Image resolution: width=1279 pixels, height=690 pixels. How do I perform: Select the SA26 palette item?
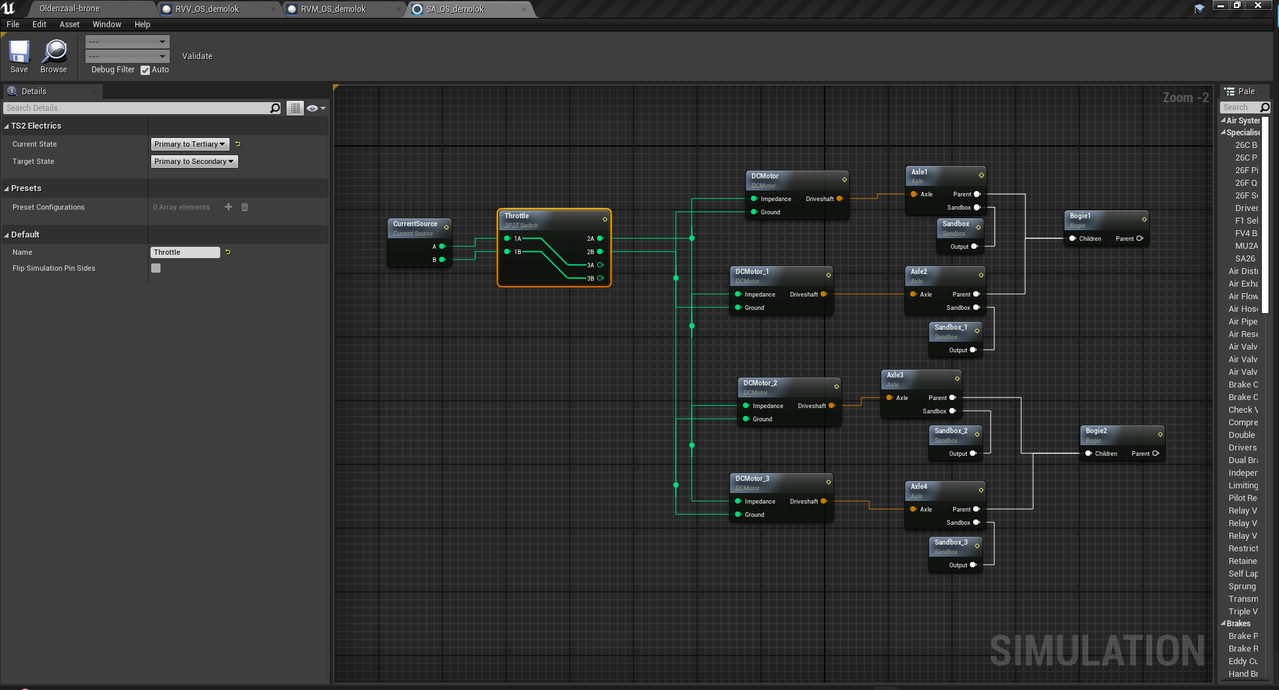tap(1244, 259)
